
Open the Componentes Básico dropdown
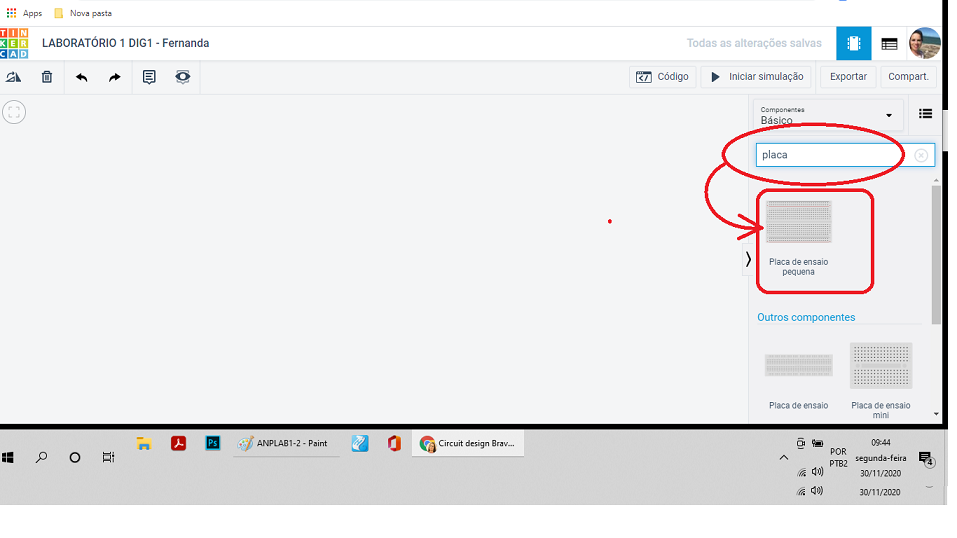pyautogui.click(x=827, y=115)
